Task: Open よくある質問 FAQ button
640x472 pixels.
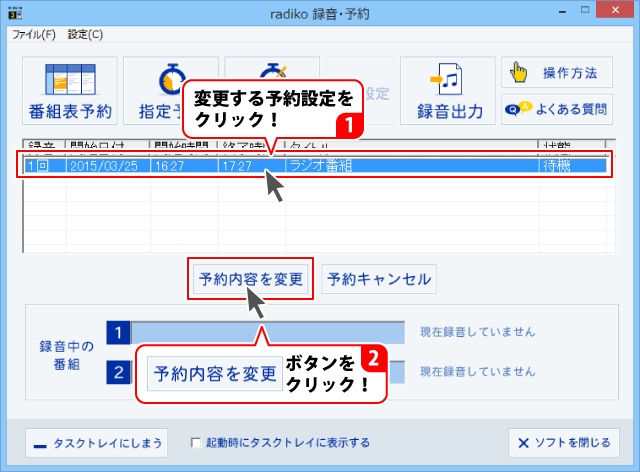Action: click(557, 109)
